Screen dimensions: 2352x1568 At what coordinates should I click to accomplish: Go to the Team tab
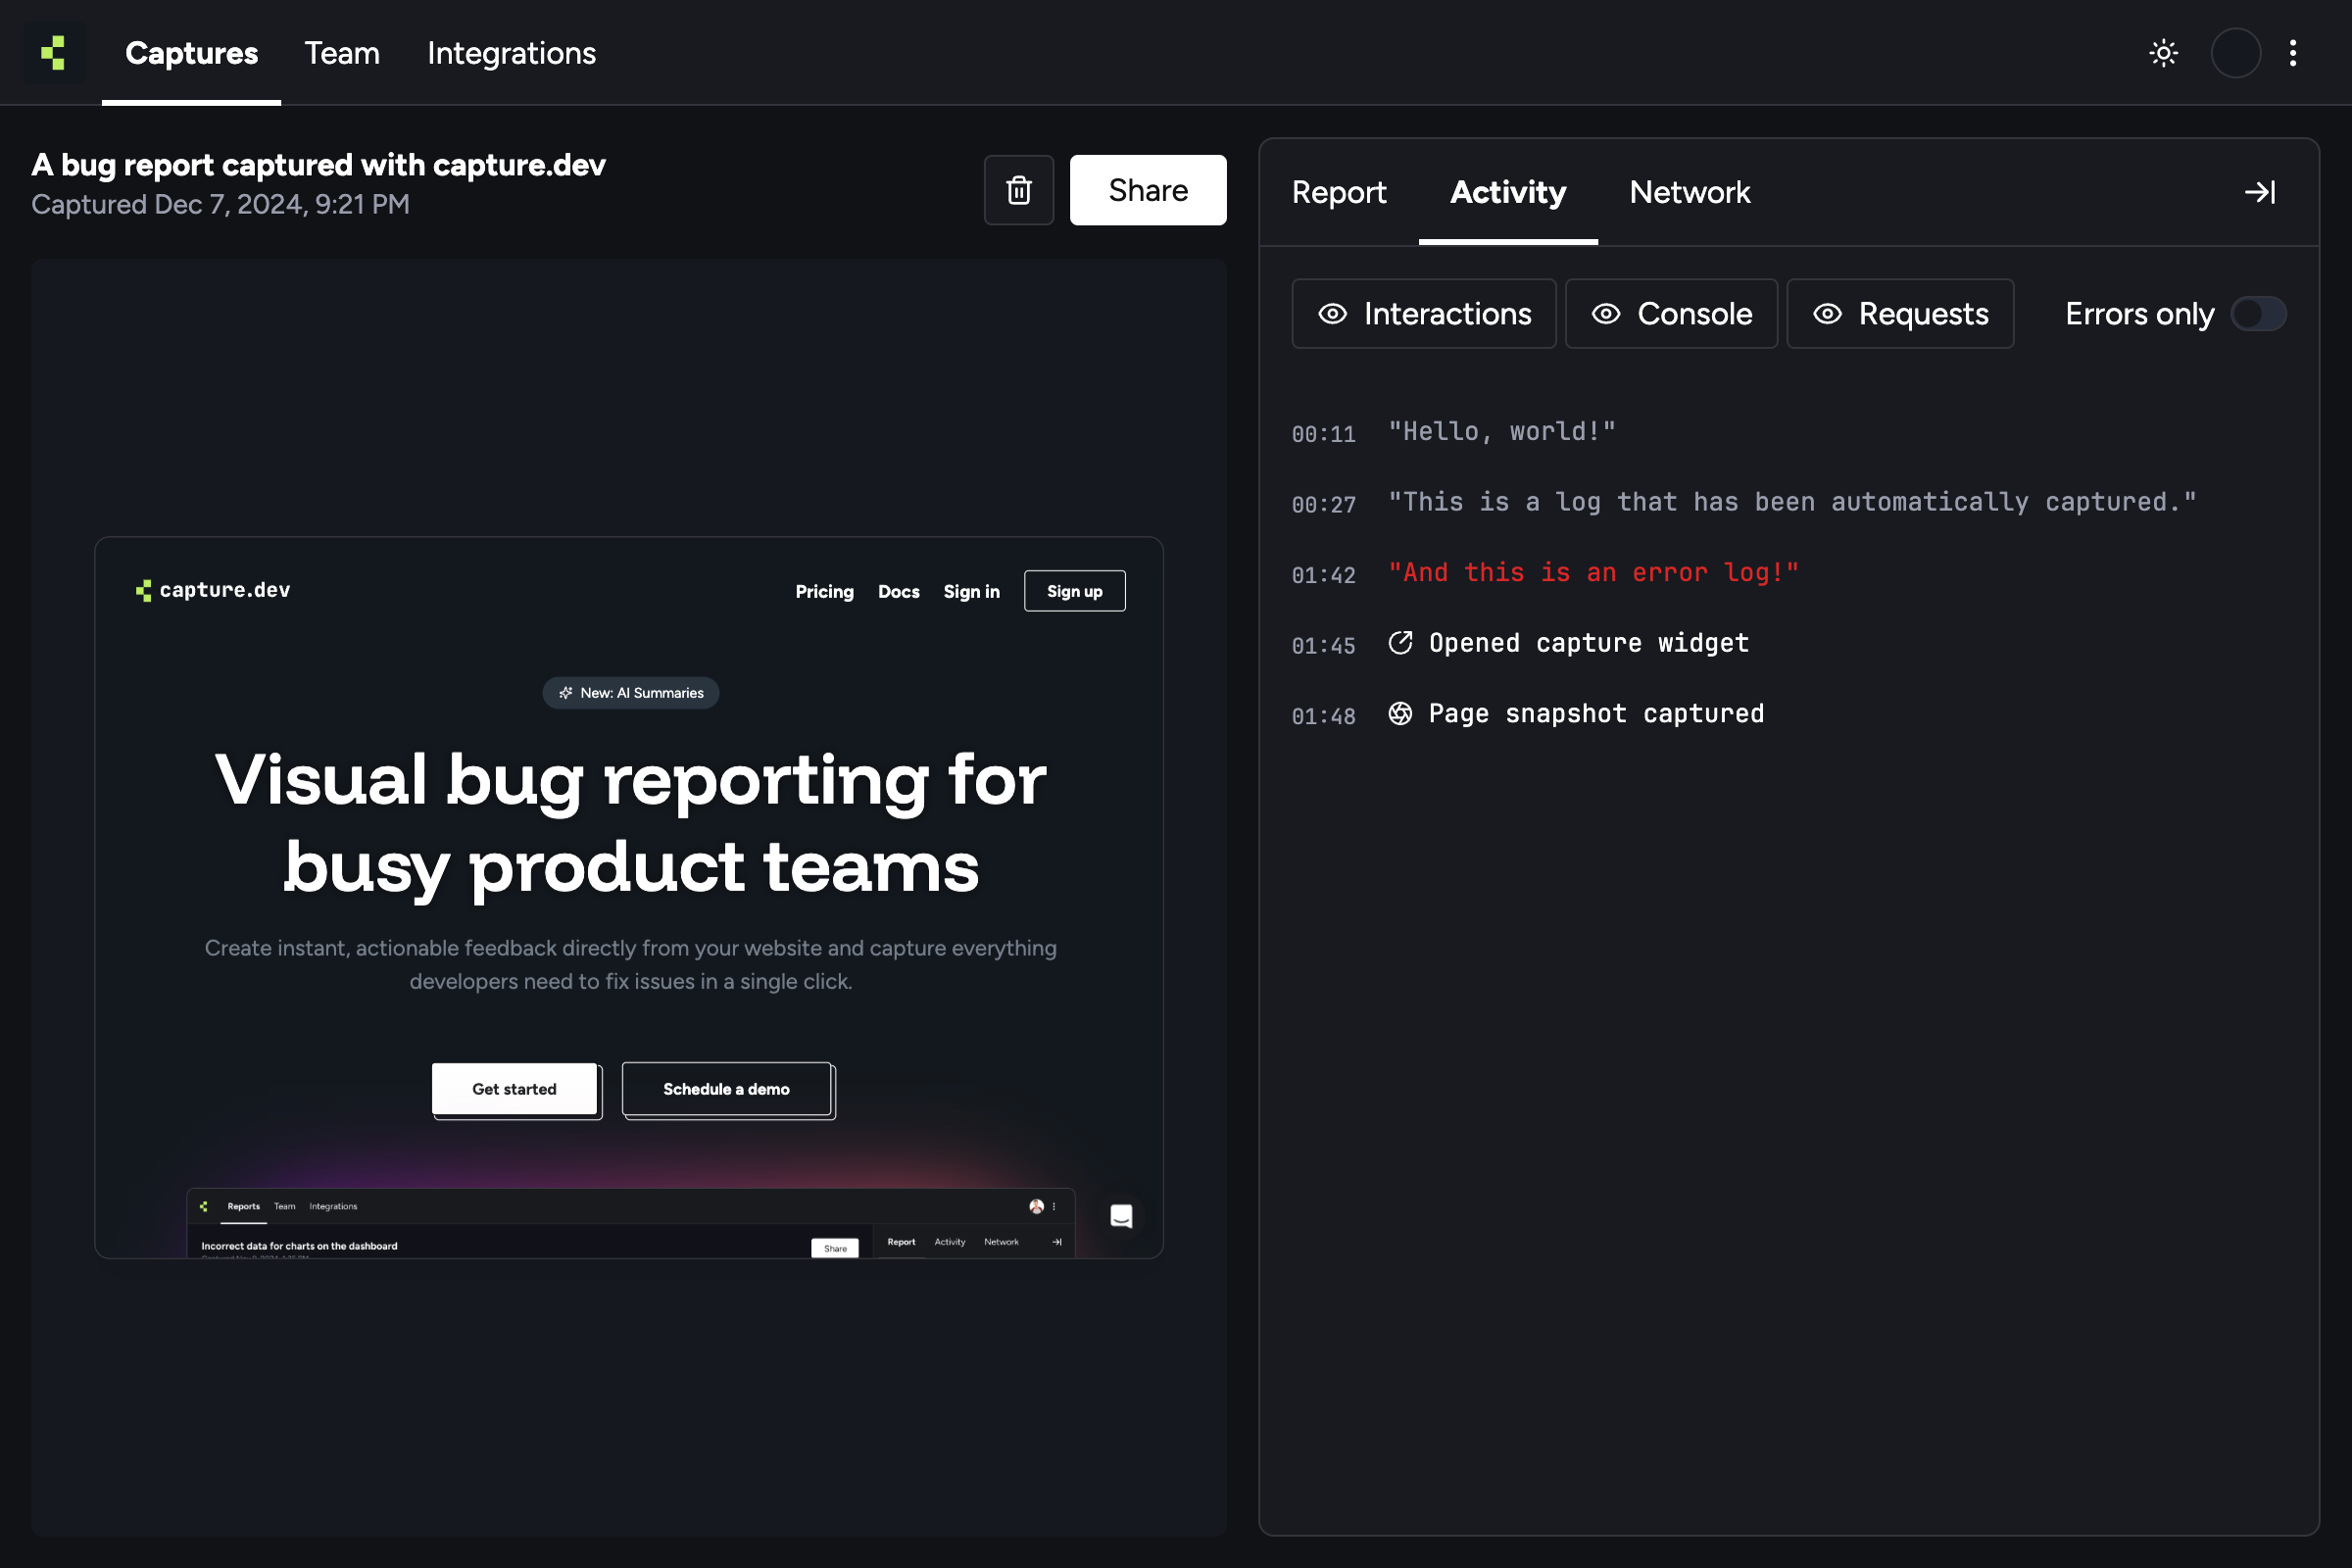[x=342, y=53]
